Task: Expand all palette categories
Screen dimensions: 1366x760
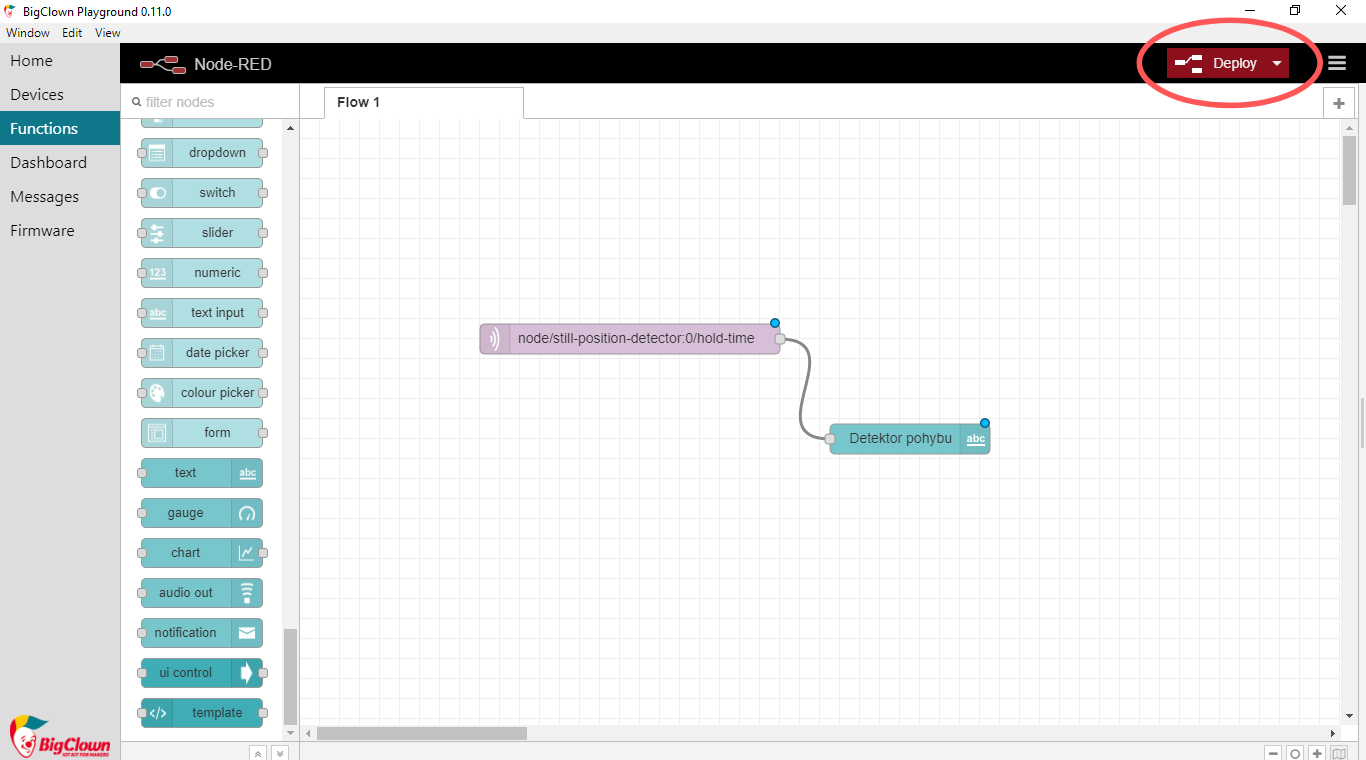Action: pos(280,753)
